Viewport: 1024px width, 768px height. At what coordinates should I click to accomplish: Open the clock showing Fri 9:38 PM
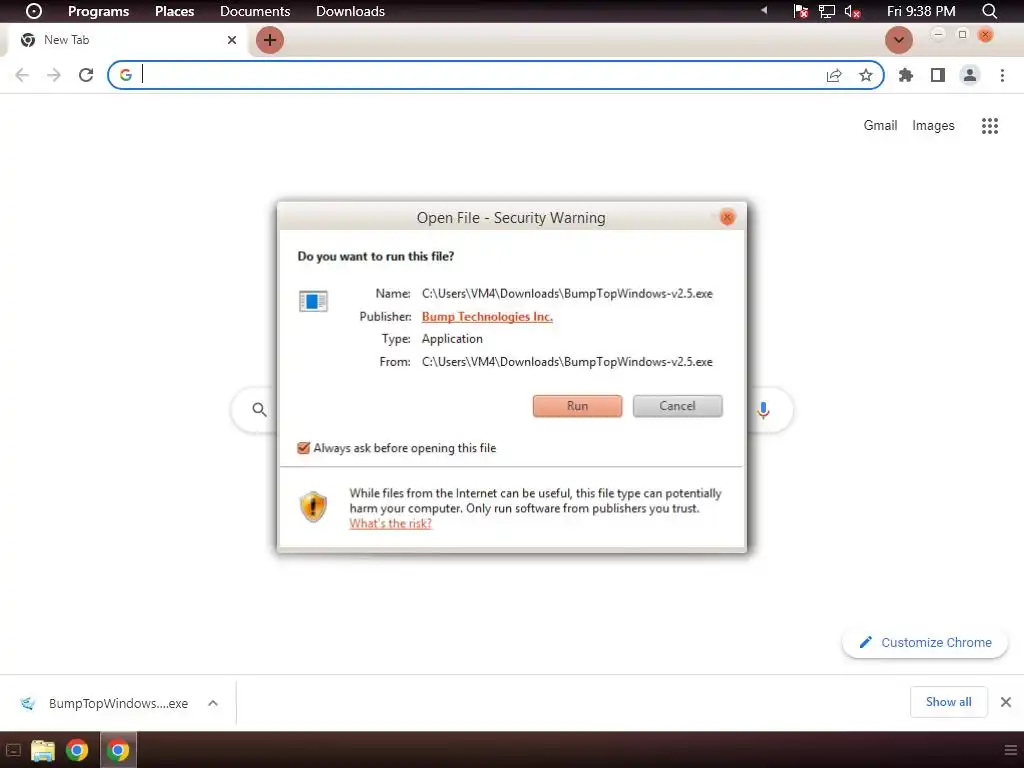click(x=921, y=11)
